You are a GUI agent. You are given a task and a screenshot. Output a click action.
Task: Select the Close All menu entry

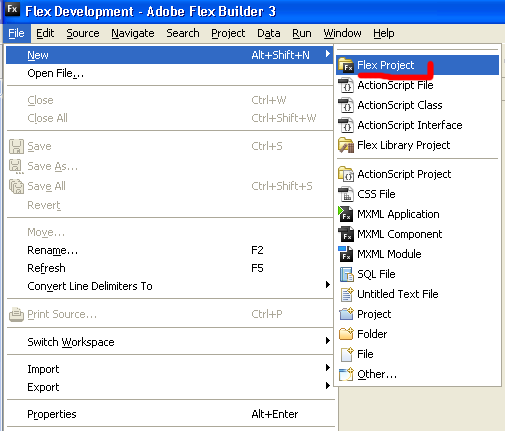[x=169, y=118]
